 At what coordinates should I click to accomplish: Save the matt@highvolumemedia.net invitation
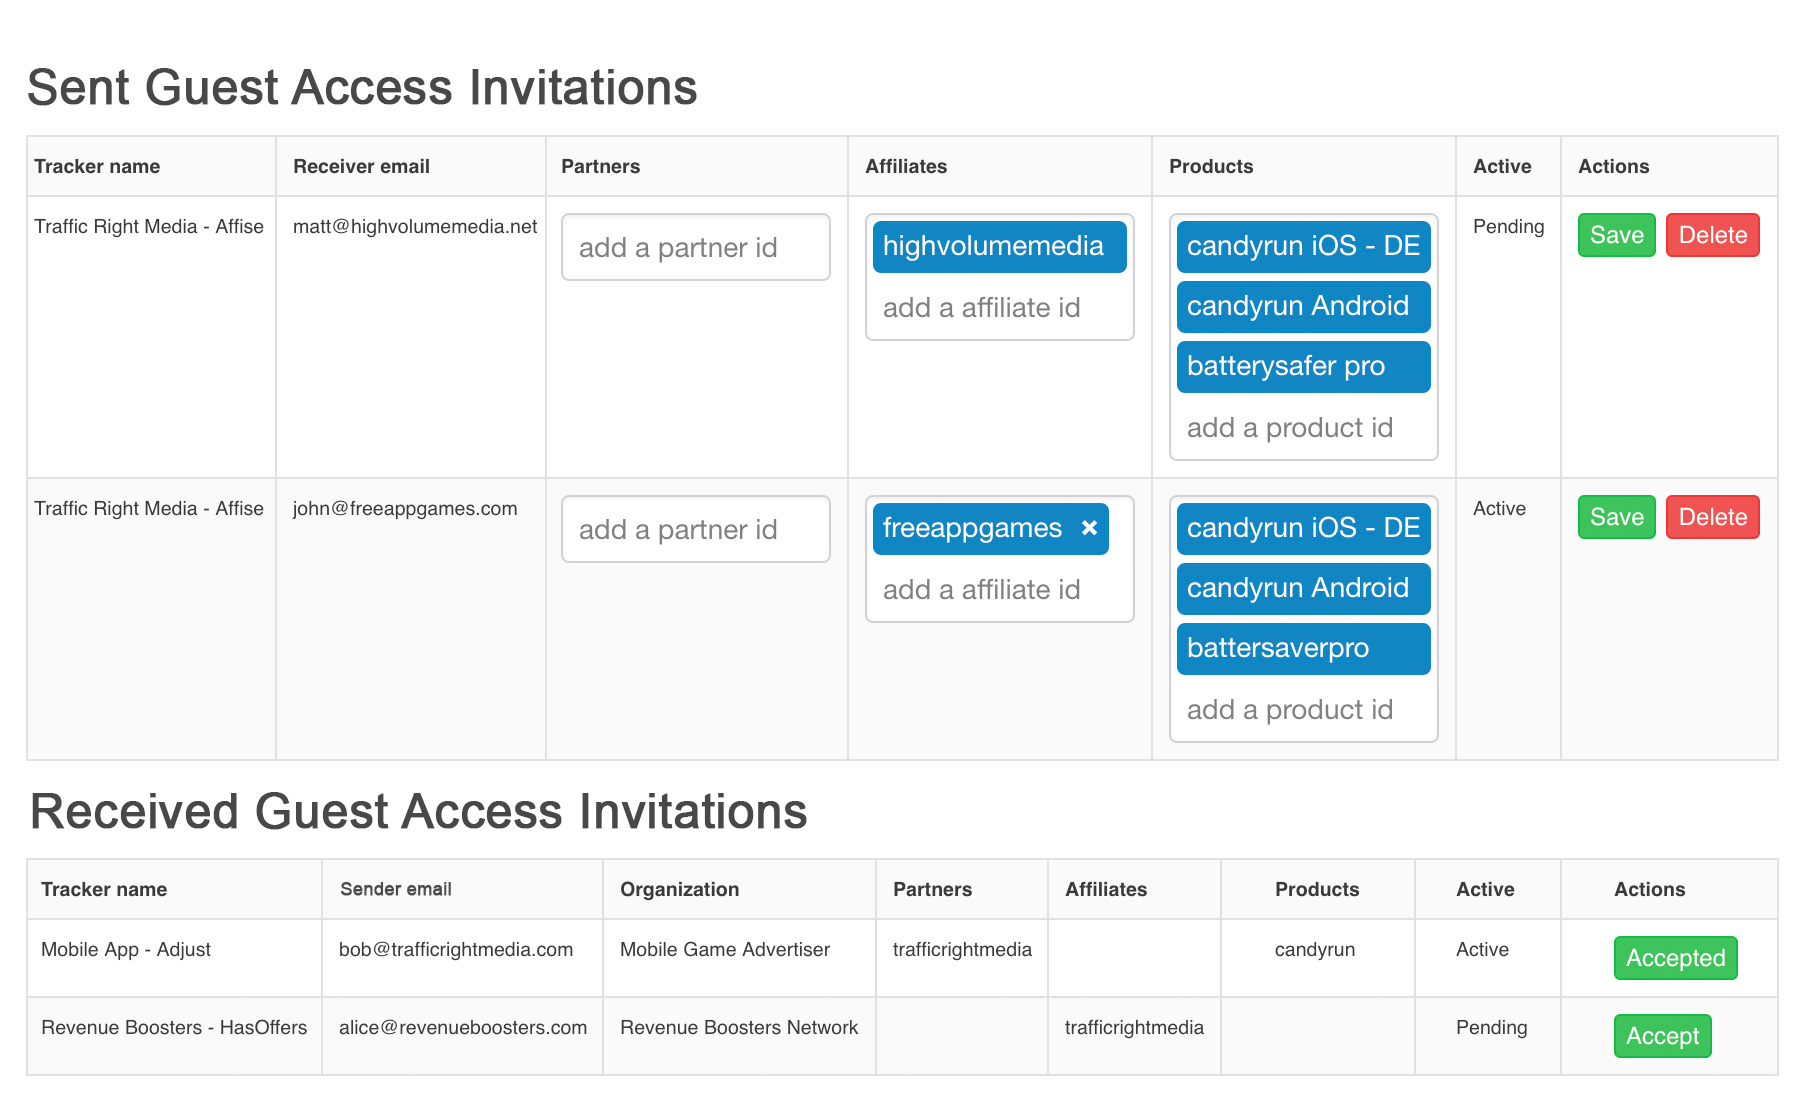[1616, 235]
